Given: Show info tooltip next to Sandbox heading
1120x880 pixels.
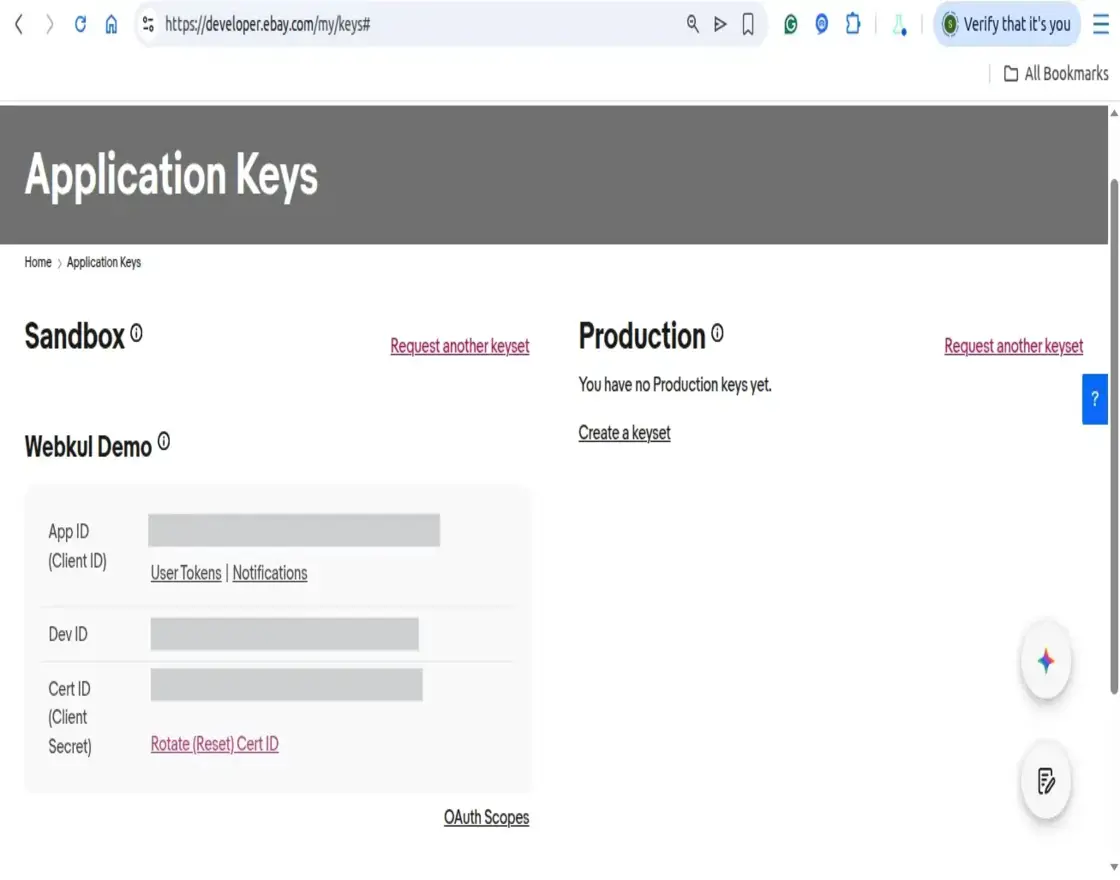Looking at the screenshot, I should (x=136, y=333).
